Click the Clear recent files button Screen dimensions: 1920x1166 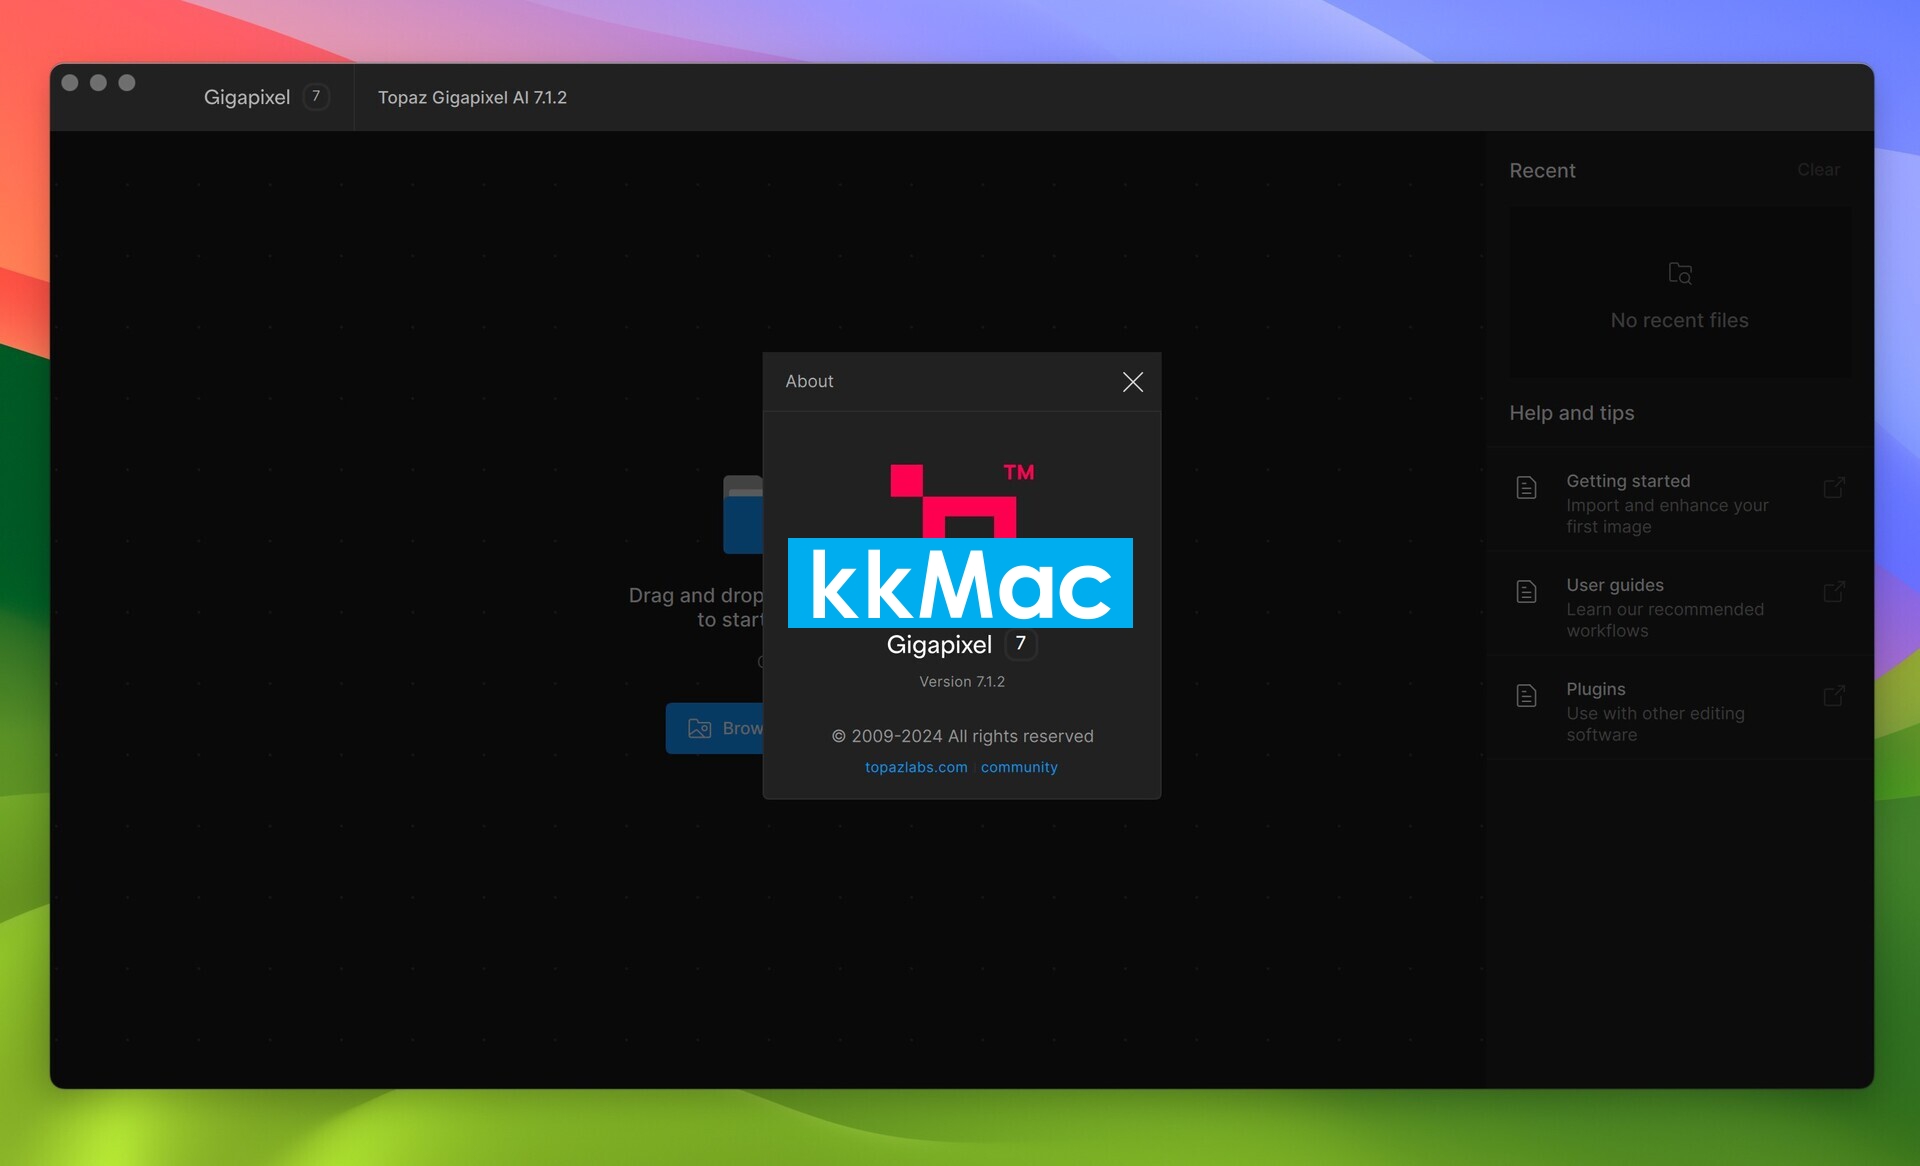click(x=1818, y=170)
